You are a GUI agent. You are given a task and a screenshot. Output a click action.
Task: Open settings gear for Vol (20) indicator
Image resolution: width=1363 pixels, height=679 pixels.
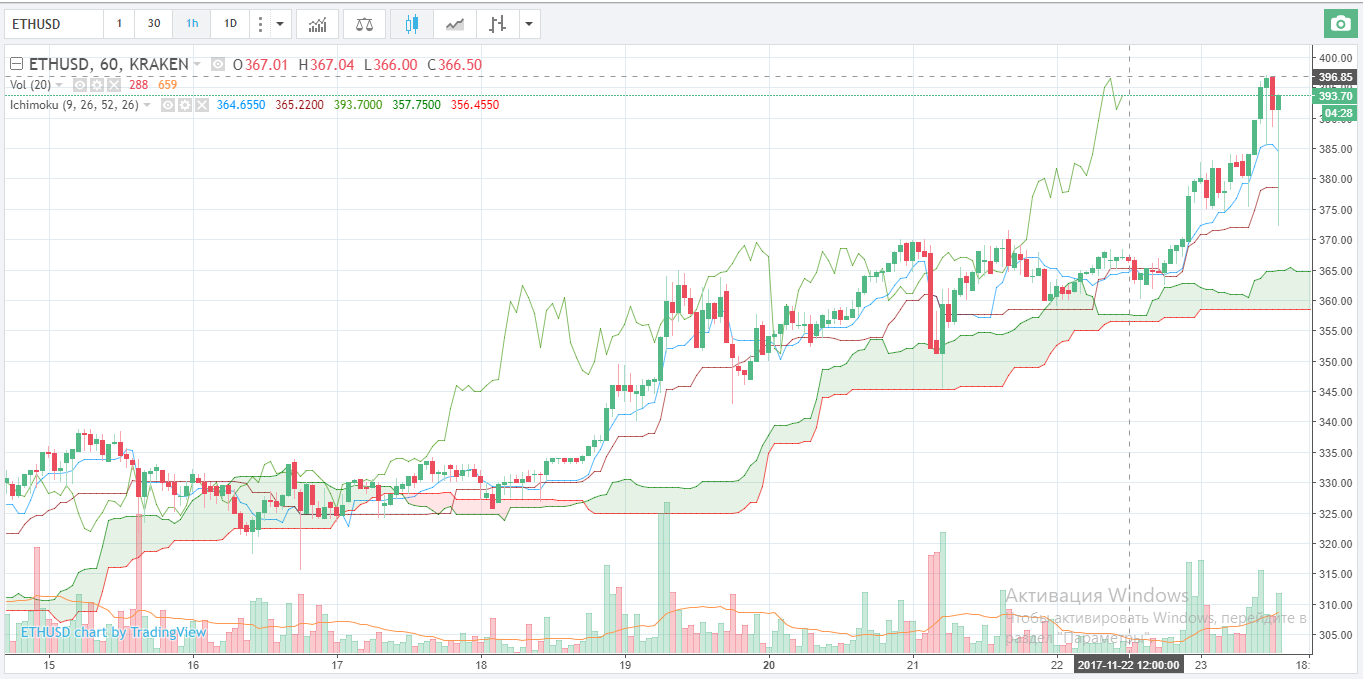pyautogui.click(x=97, y=85)
